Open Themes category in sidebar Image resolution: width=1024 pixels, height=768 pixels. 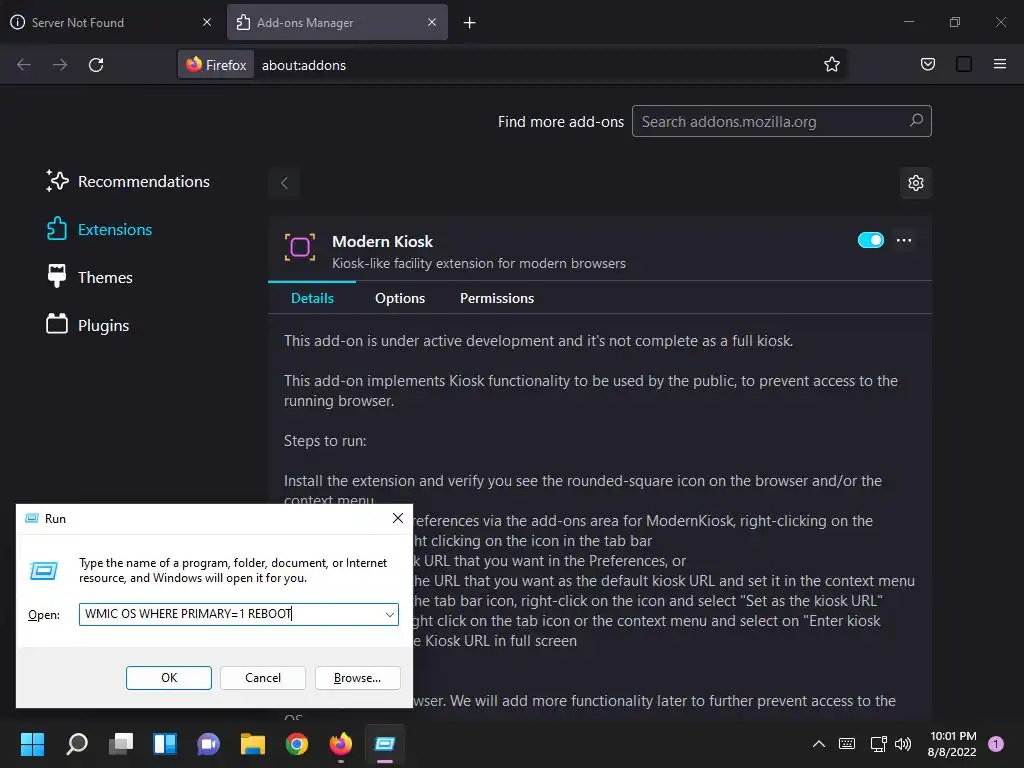89,277
